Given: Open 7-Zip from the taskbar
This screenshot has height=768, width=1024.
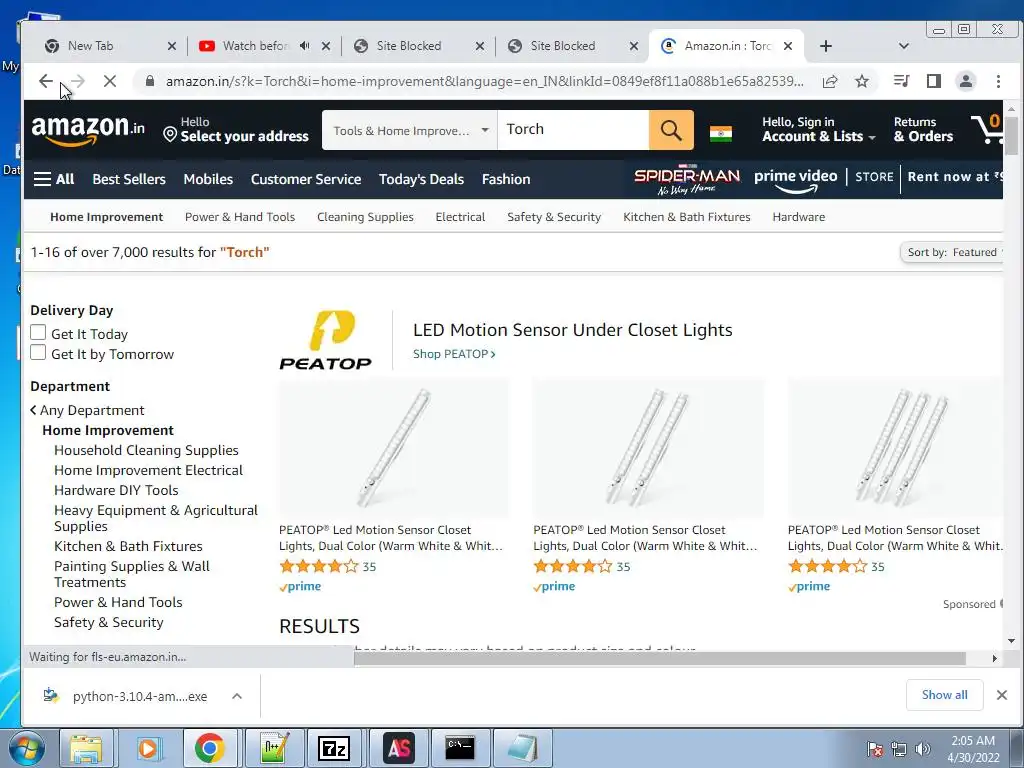Looking at the screenshot, I should pyautogui.click(x=334, y=748).
